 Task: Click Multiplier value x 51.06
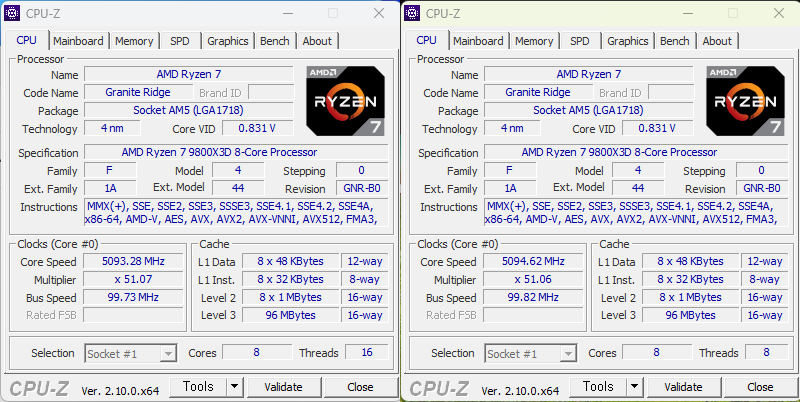533,280
